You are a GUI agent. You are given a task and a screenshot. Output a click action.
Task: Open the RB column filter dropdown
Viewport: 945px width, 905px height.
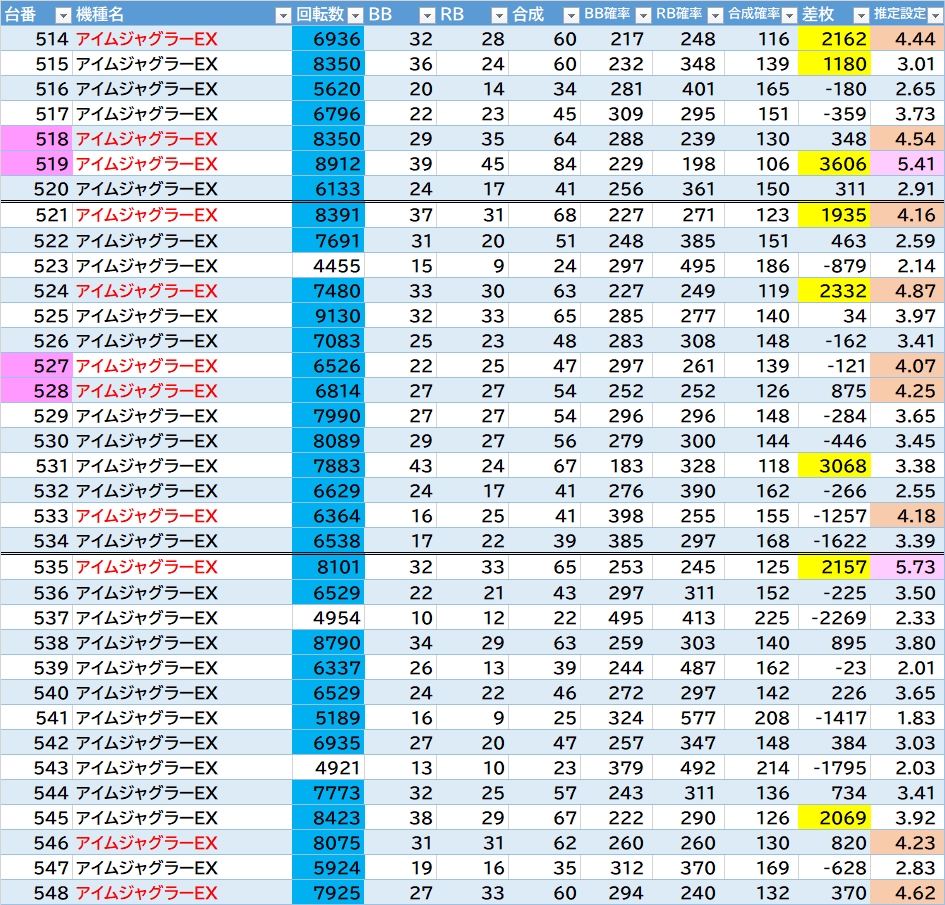click(499, 15)
